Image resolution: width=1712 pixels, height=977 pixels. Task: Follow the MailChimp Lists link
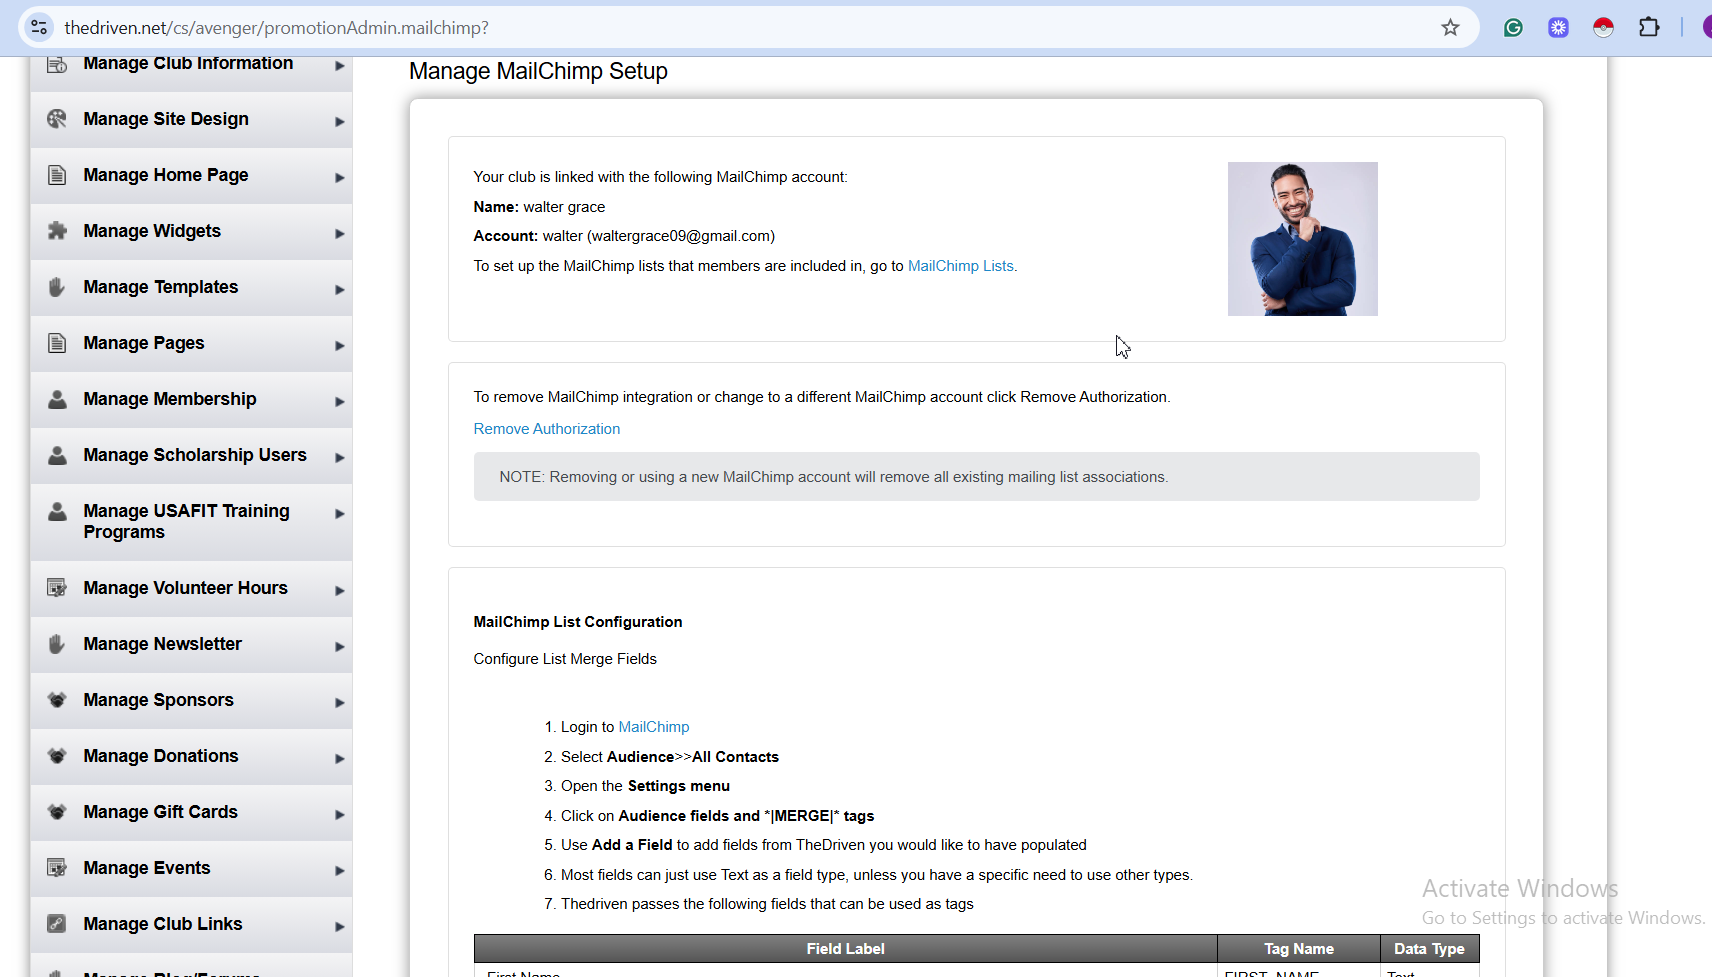click(961, 266)
